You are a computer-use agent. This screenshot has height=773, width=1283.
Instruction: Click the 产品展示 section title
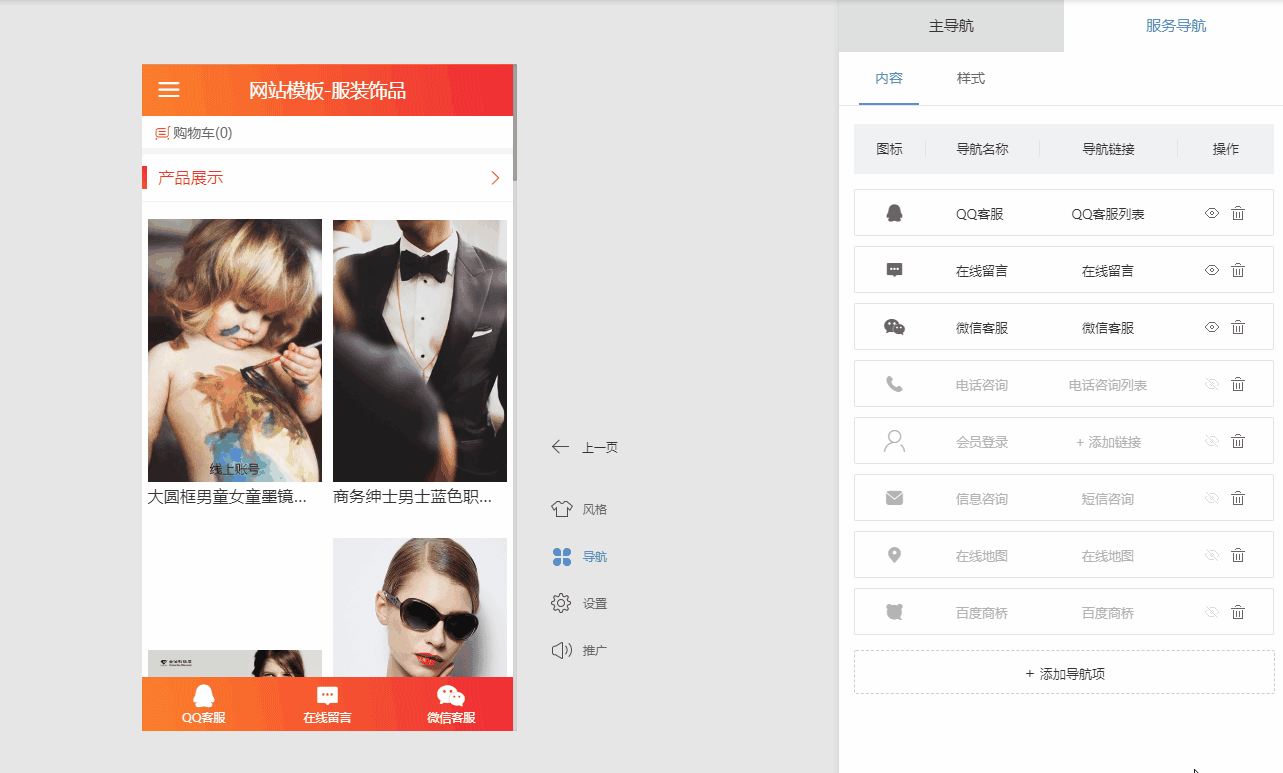tap(190, 178)
